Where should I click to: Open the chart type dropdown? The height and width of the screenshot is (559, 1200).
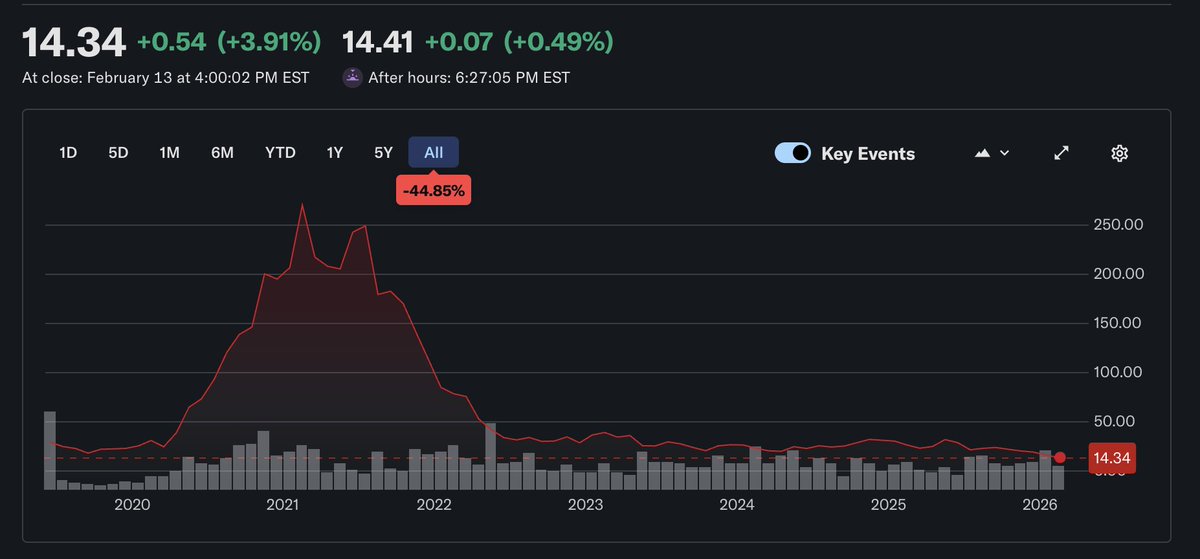pos(992,153)
